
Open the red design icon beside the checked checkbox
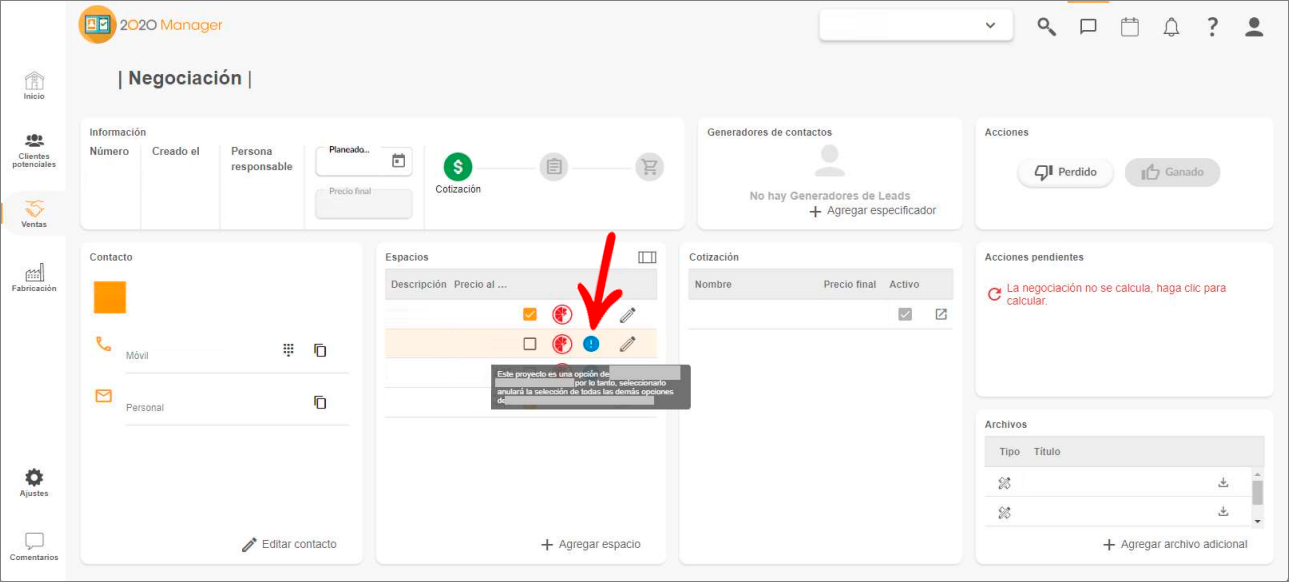click(562, 314)
